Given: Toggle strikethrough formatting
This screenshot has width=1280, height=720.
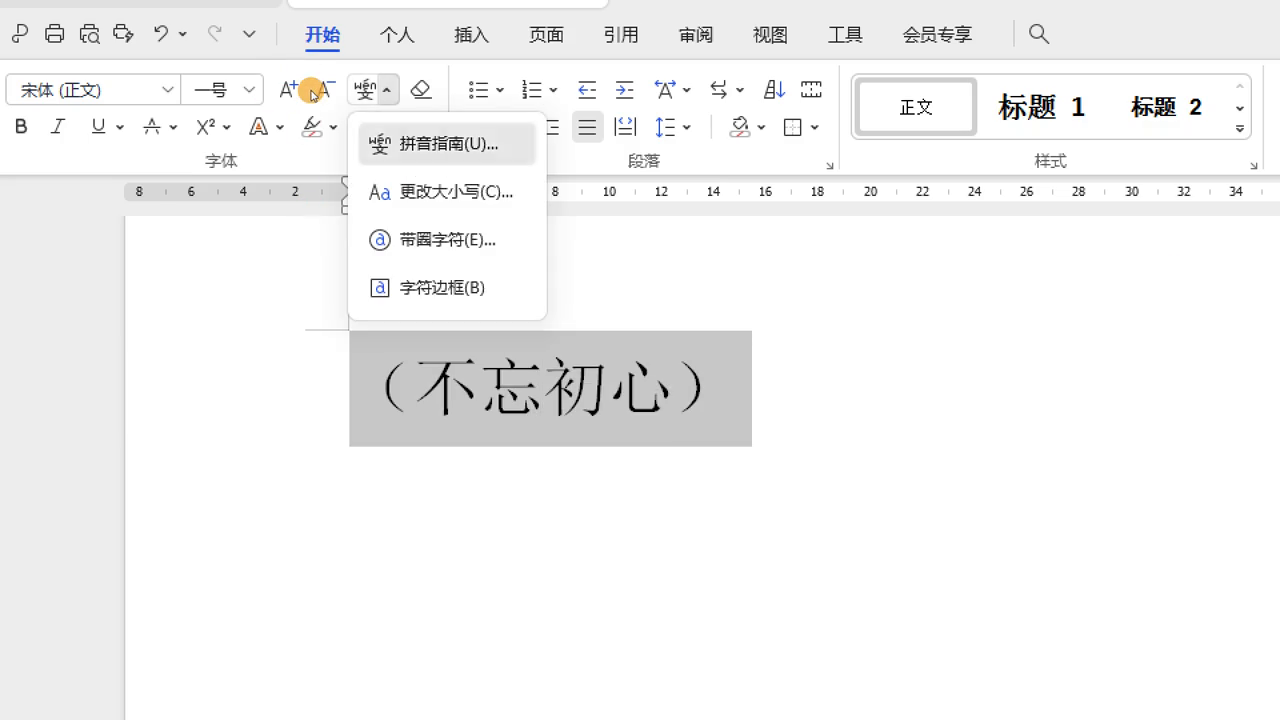Looking at the screenshot, I should coord(152,127).
